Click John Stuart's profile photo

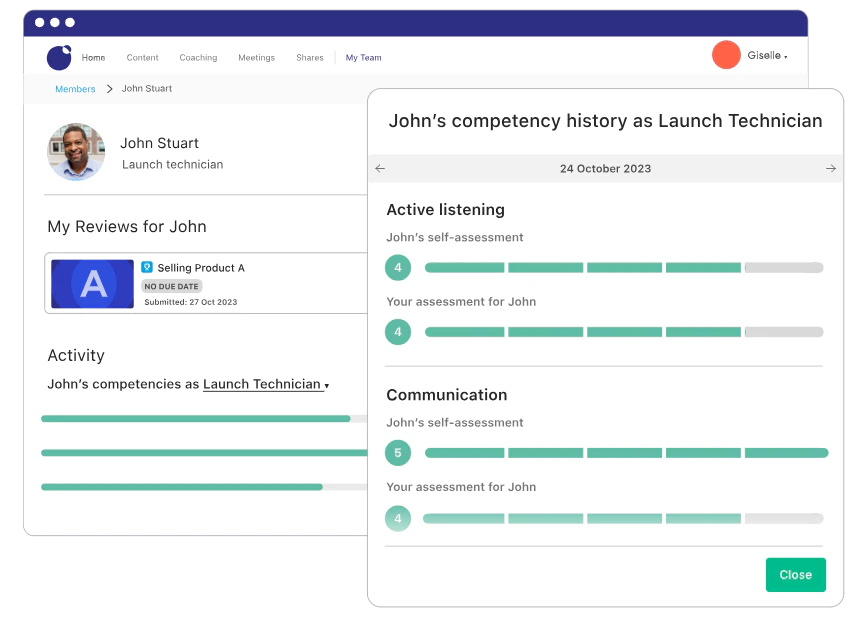(x=75, y=152)
